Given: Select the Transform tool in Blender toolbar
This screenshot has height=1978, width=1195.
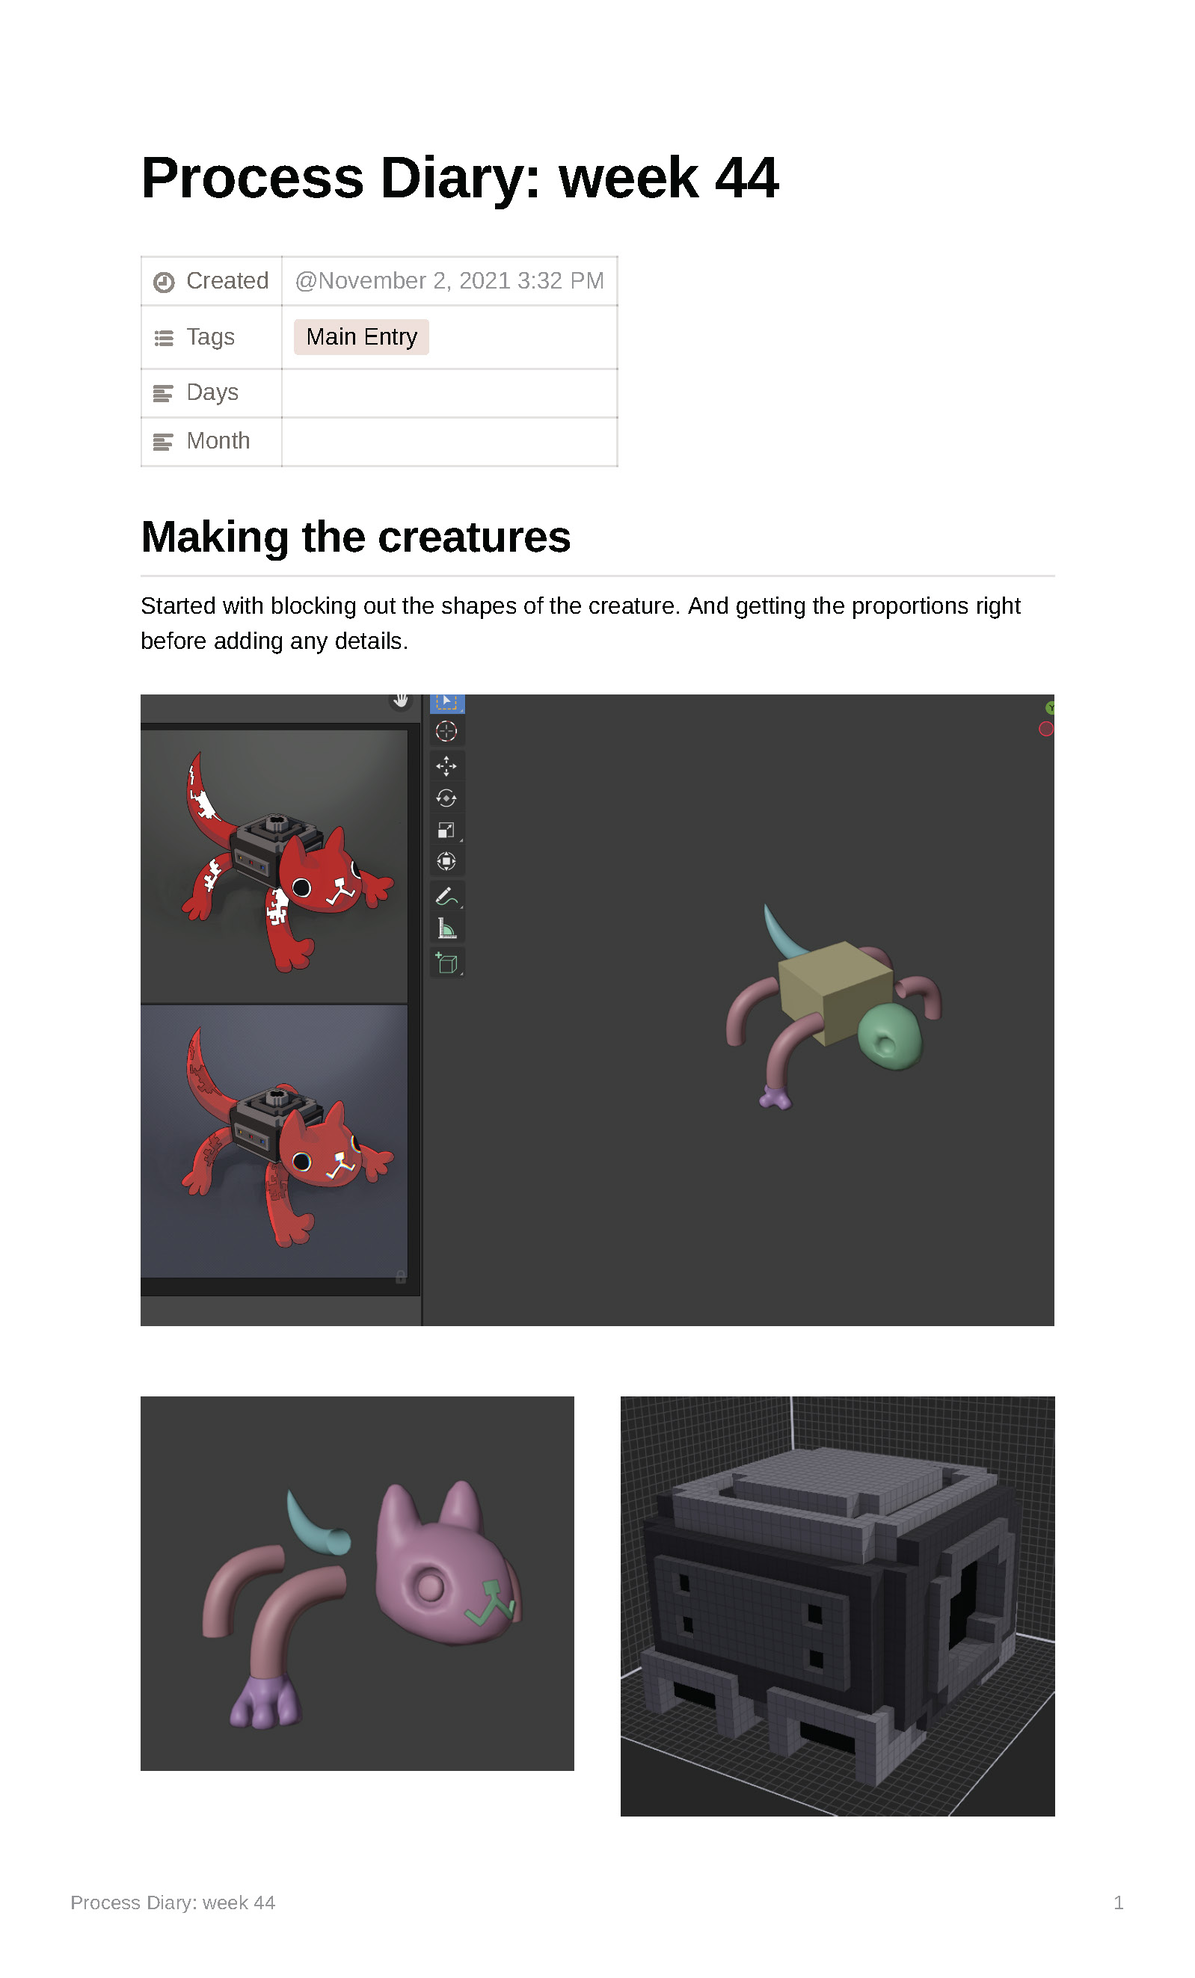Looking at the screenshot, I should [446, 861].
